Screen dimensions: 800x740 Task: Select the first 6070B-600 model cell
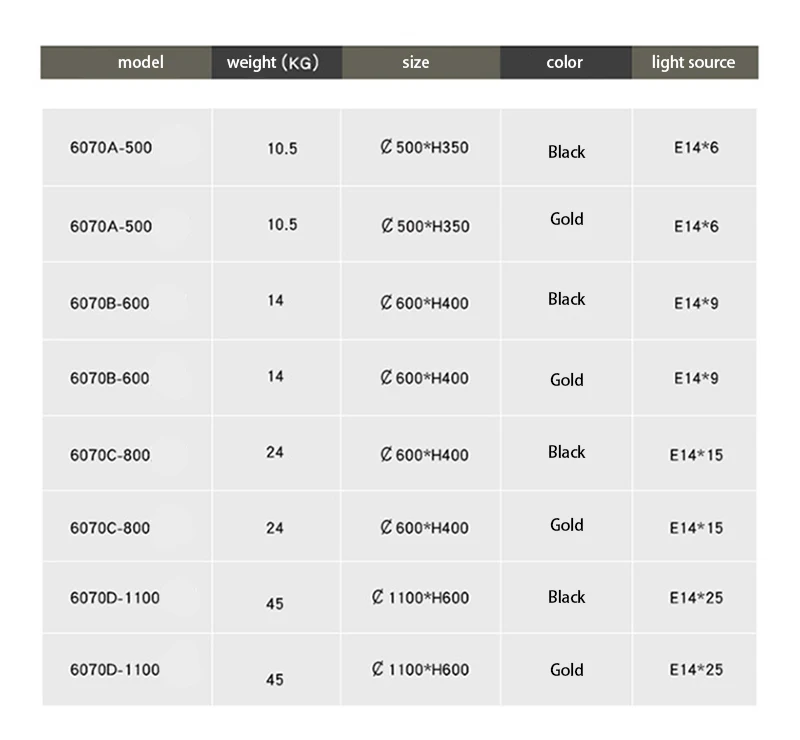point(127,301)
